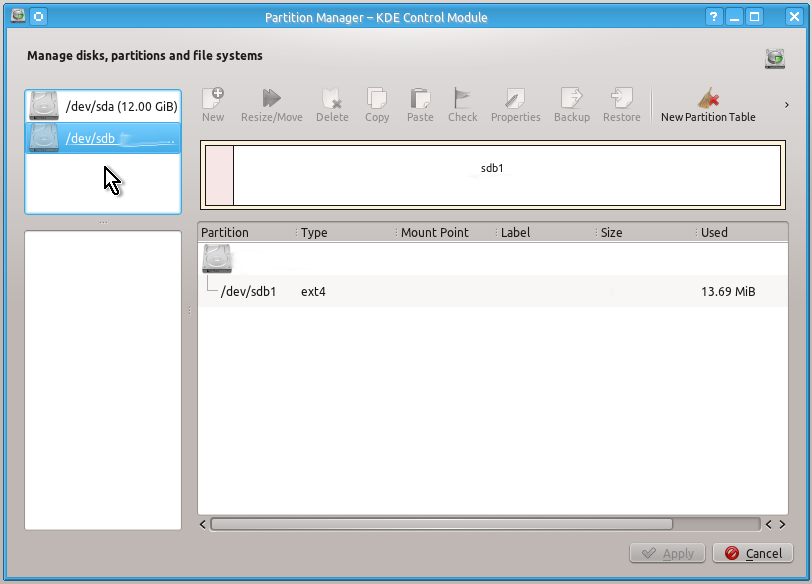Click the Resize/Move toolbar icon
Viewport: 812px width, 584px height.
pos(271,98)
